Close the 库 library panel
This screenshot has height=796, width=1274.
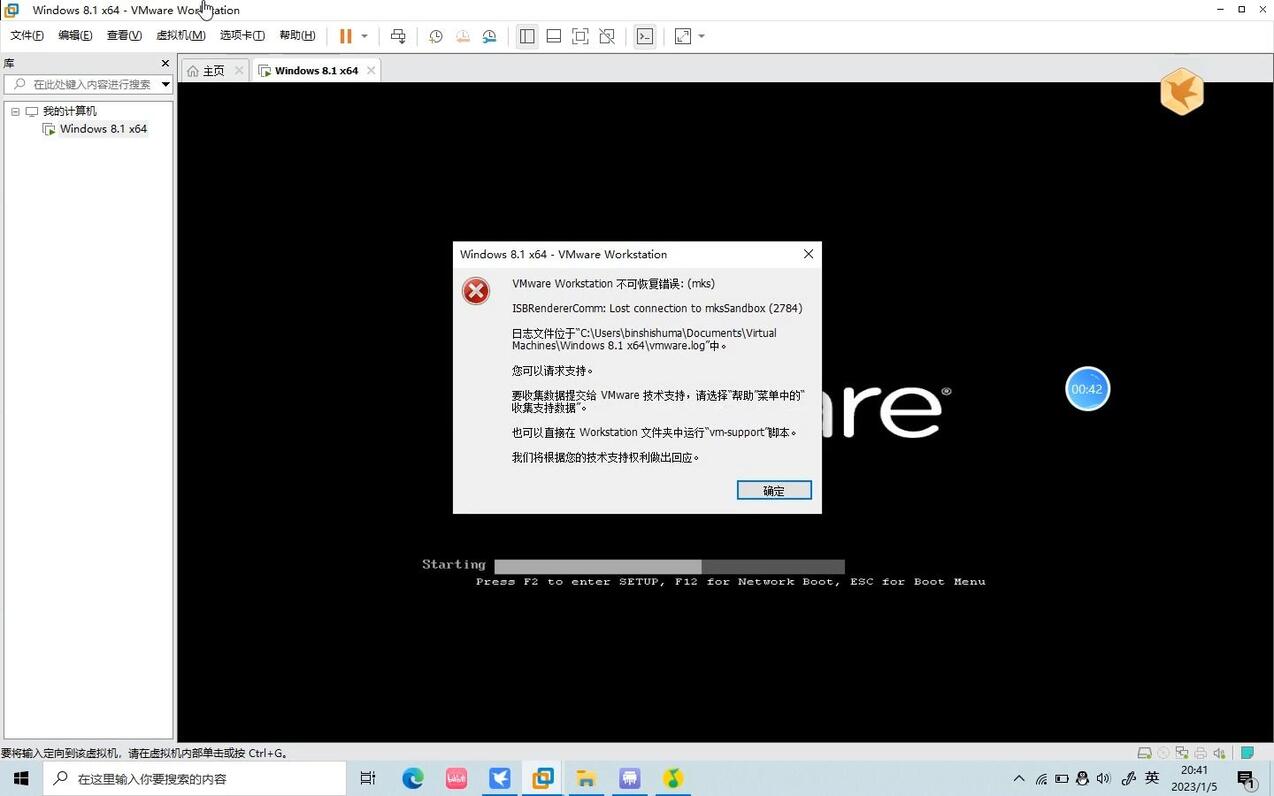165,63
